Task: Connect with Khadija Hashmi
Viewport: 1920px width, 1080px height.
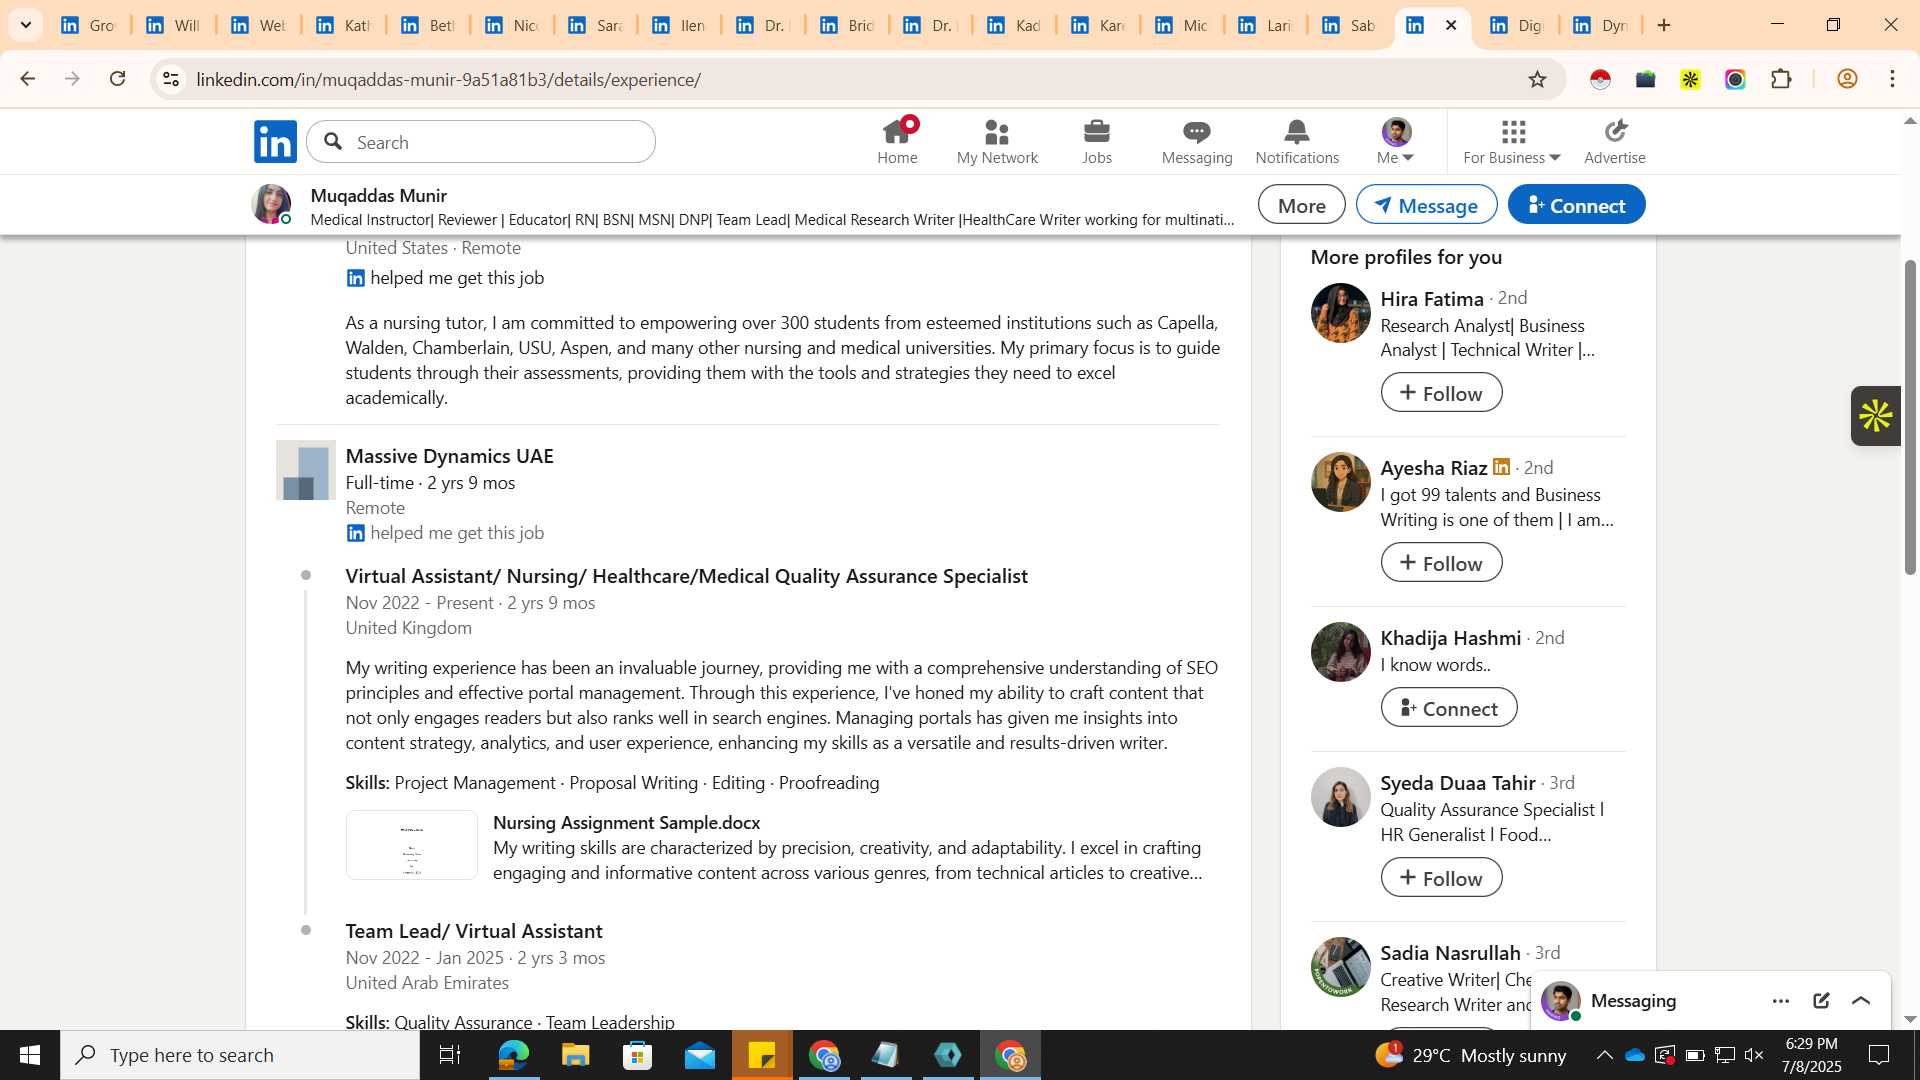Action: click(x=1448, y=708)
